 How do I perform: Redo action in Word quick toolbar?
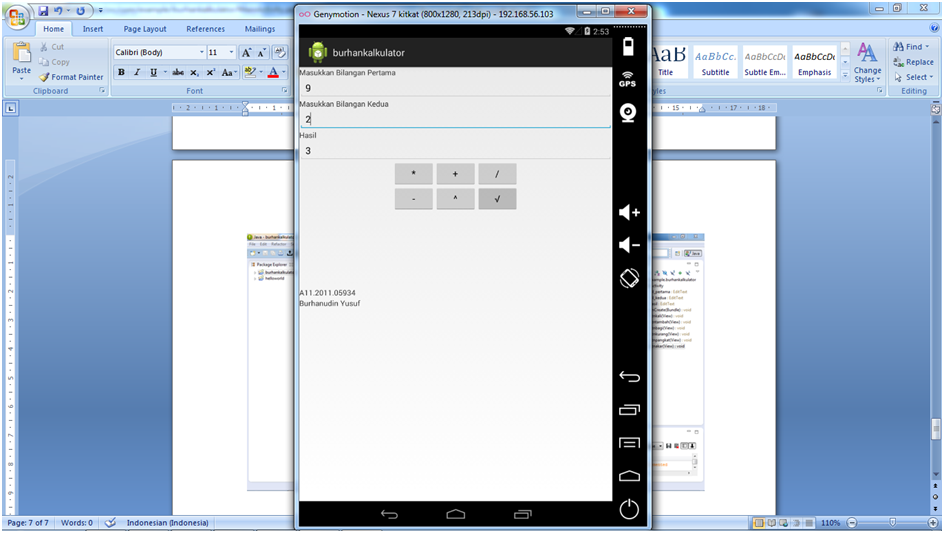pos(80,11)
